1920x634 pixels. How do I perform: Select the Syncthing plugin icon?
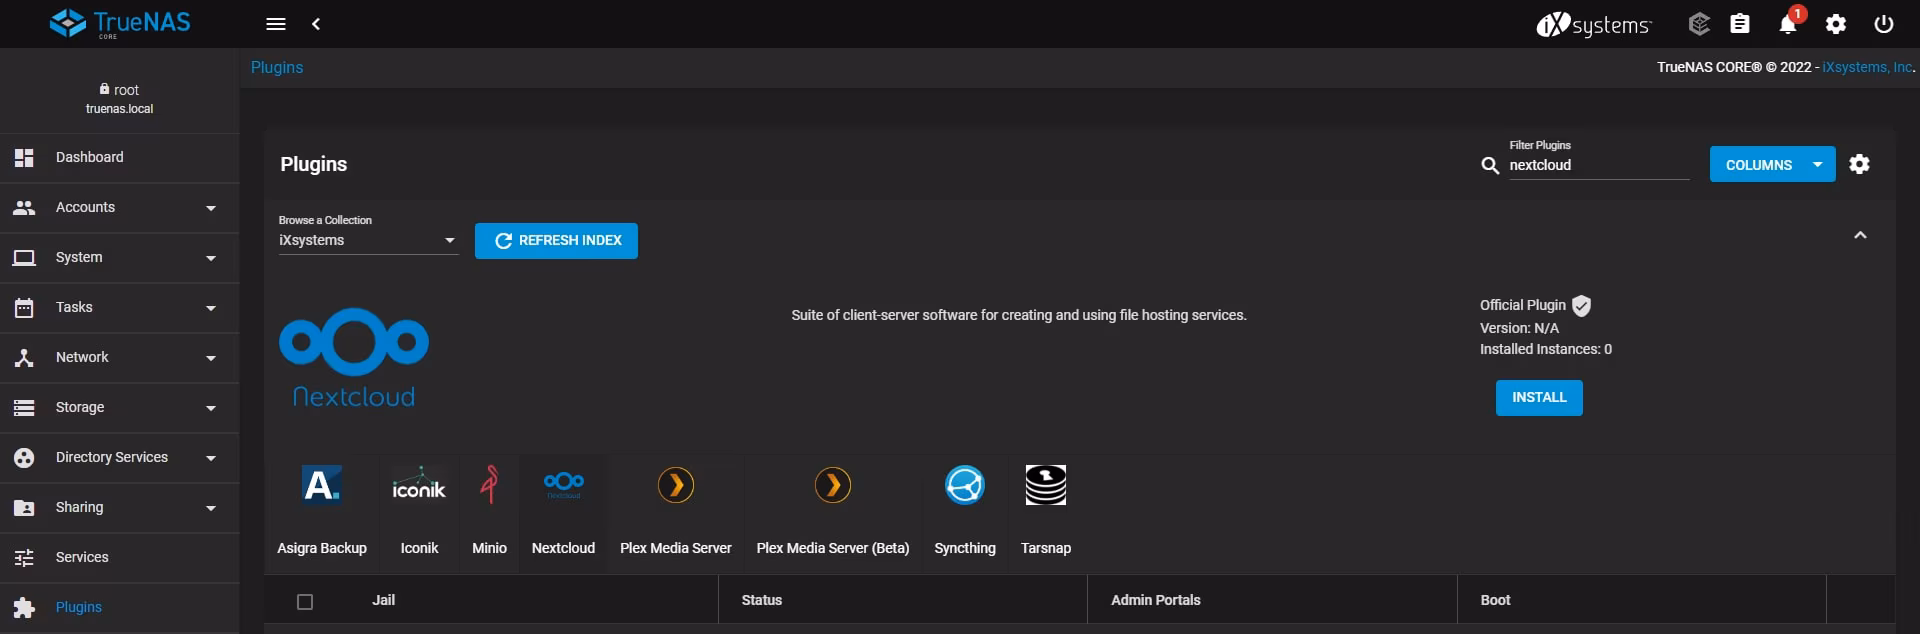(x=965, y=486)
